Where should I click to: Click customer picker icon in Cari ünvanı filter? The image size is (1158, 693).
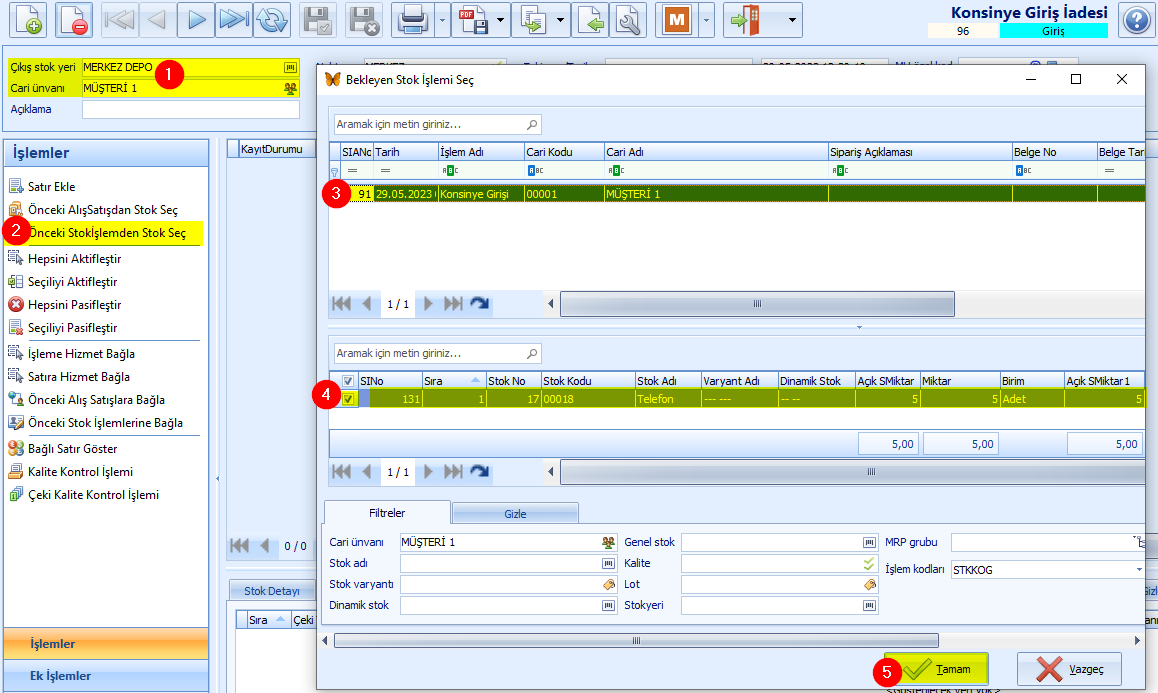609,543
